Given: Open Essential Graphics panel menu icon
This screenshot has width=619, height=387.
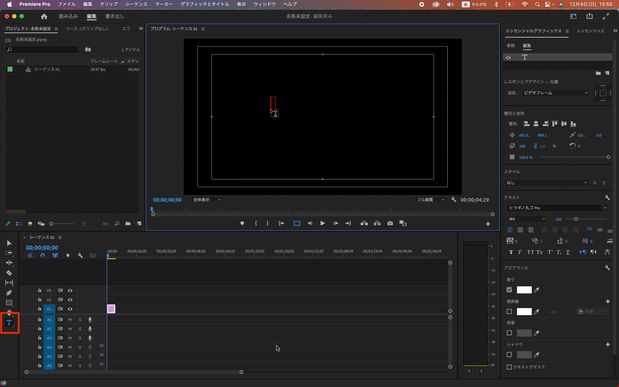Looking at the screenshot, I should (567, 31).
